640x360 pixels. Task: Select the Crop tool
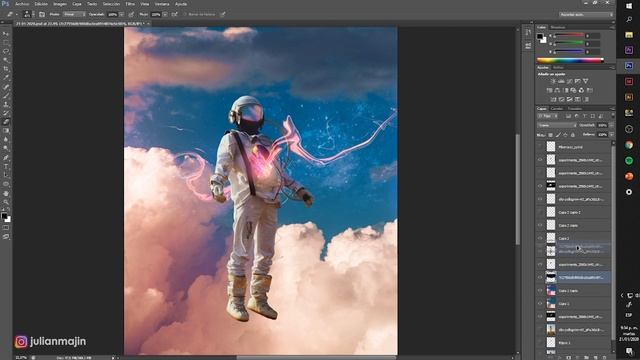point(6,69)
